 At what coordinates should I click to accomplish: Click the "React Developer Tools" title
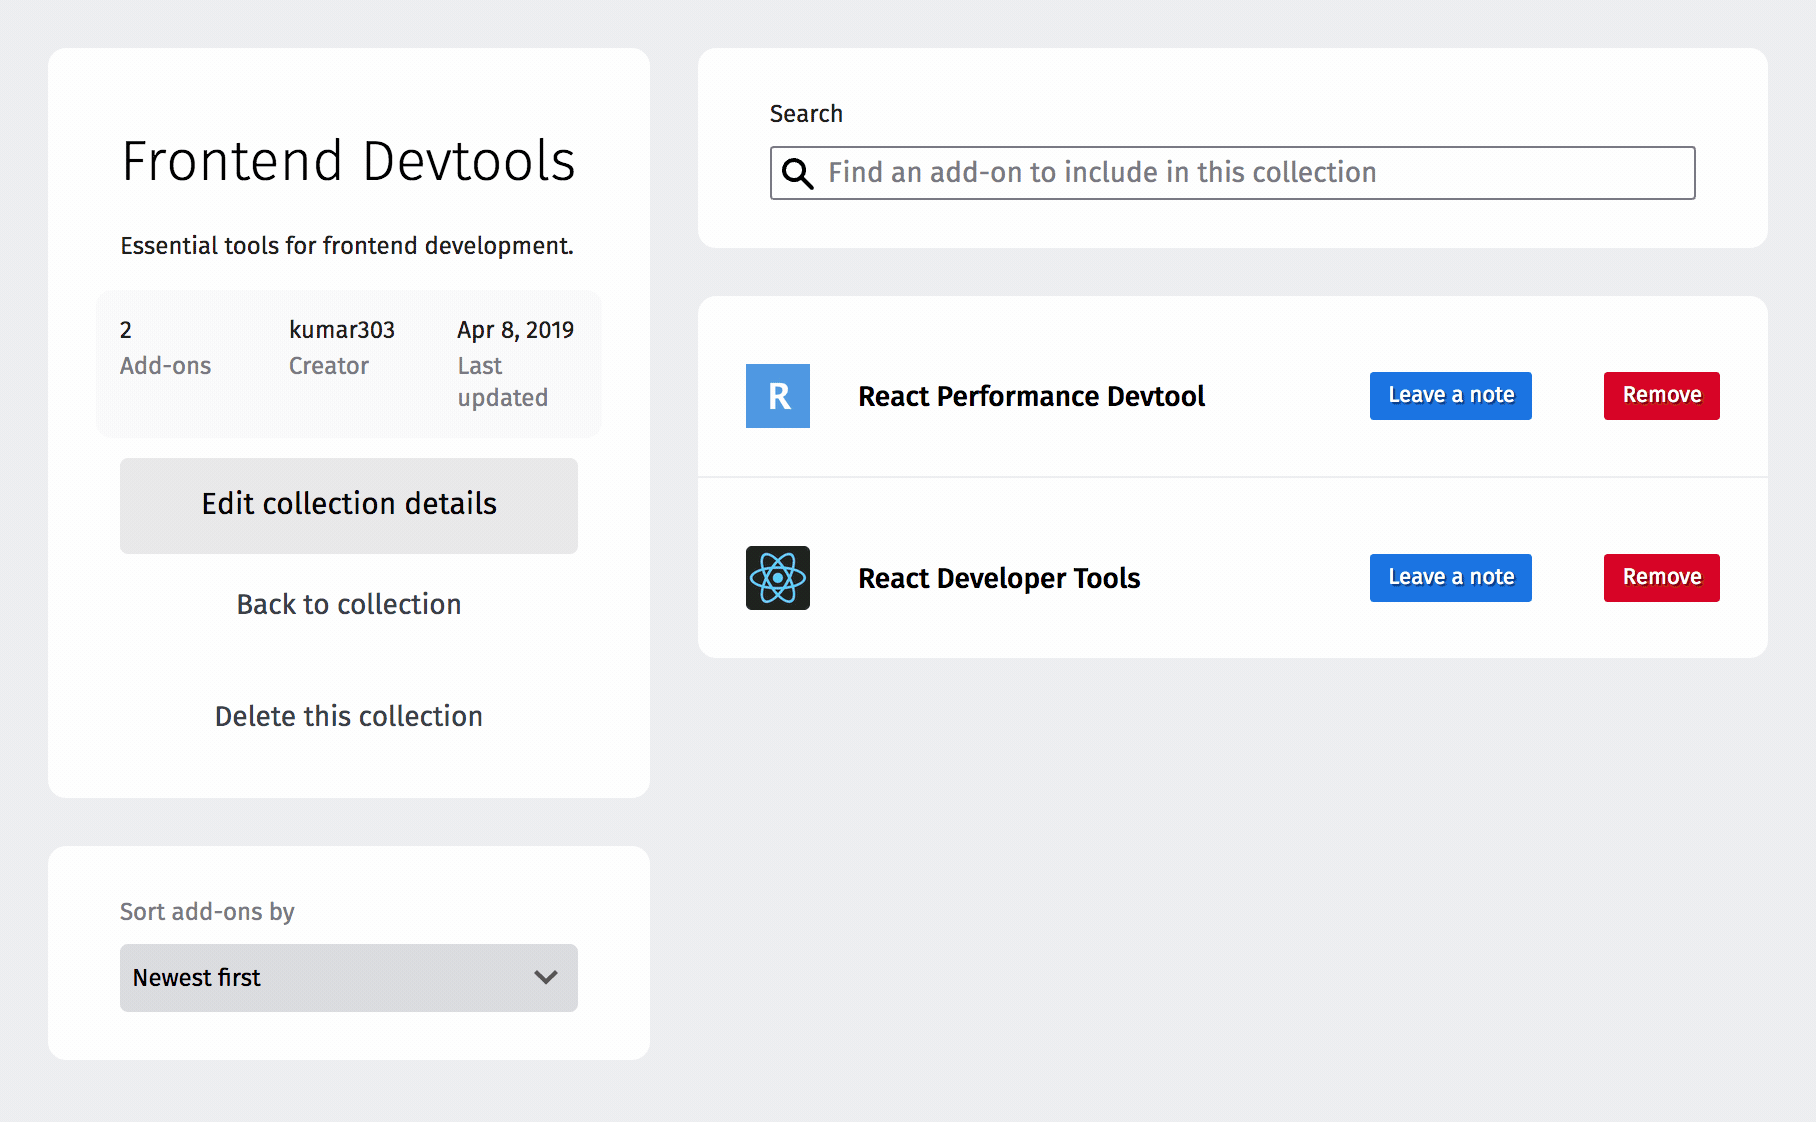(x=999, y=578)
